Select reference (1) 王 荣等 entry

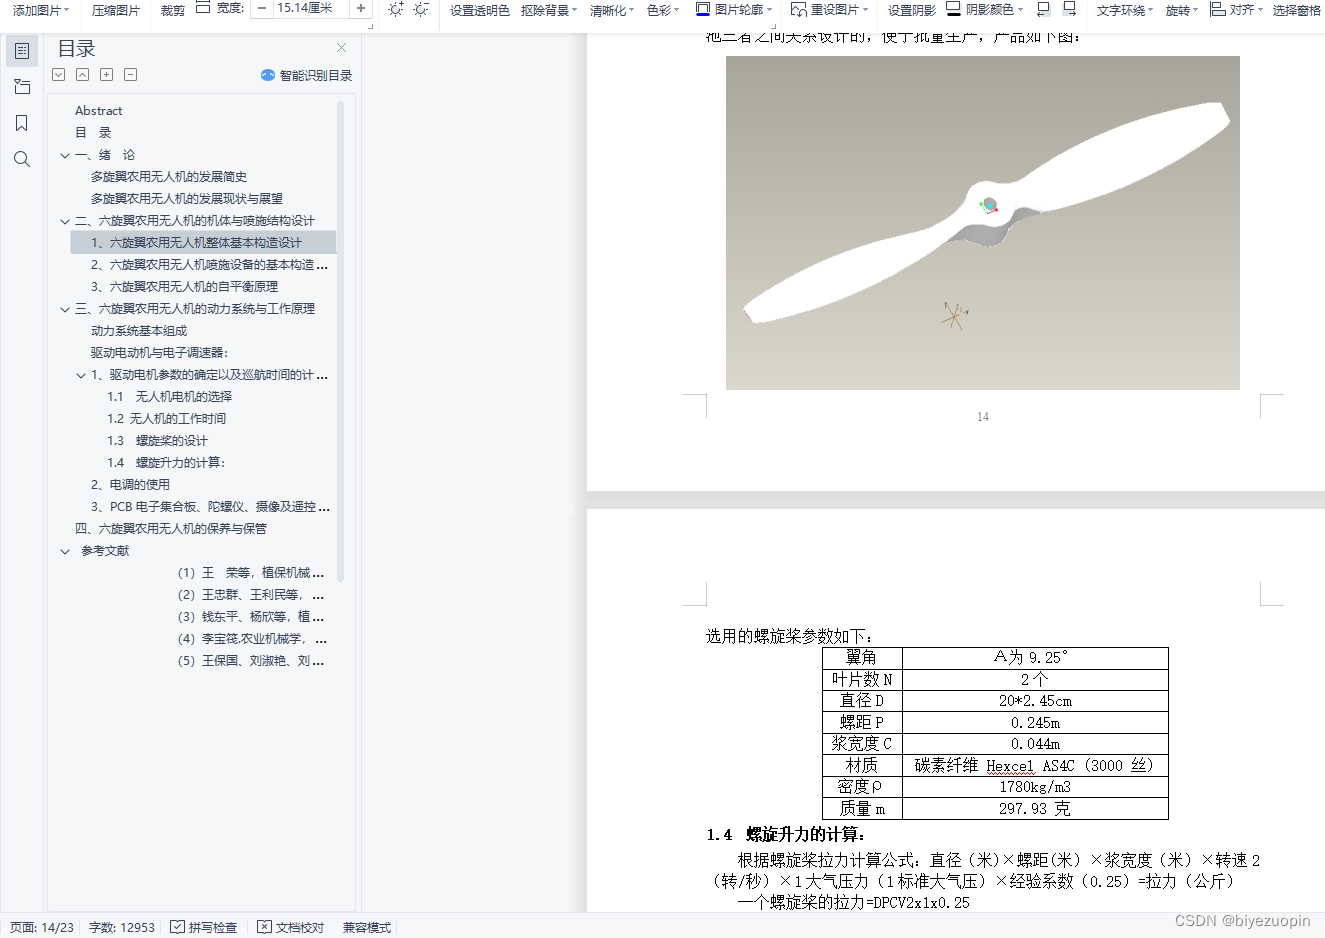point(251,573)
